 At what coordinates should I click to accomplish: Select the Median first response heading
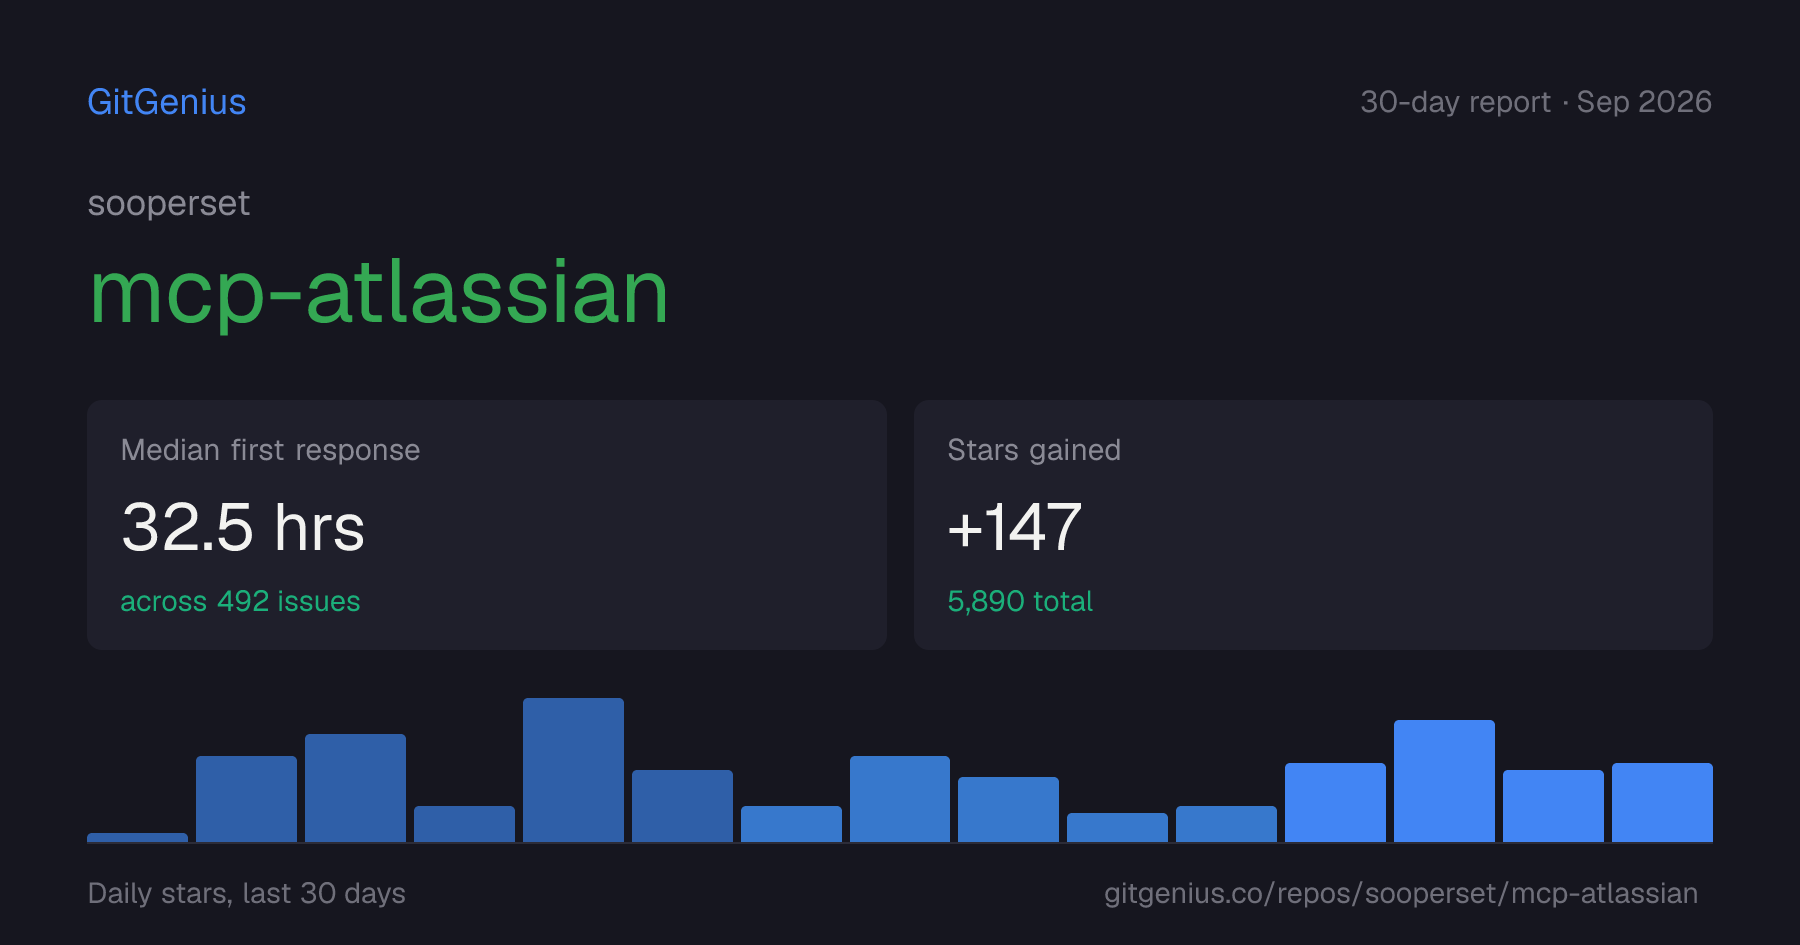(x=270, y=450)
